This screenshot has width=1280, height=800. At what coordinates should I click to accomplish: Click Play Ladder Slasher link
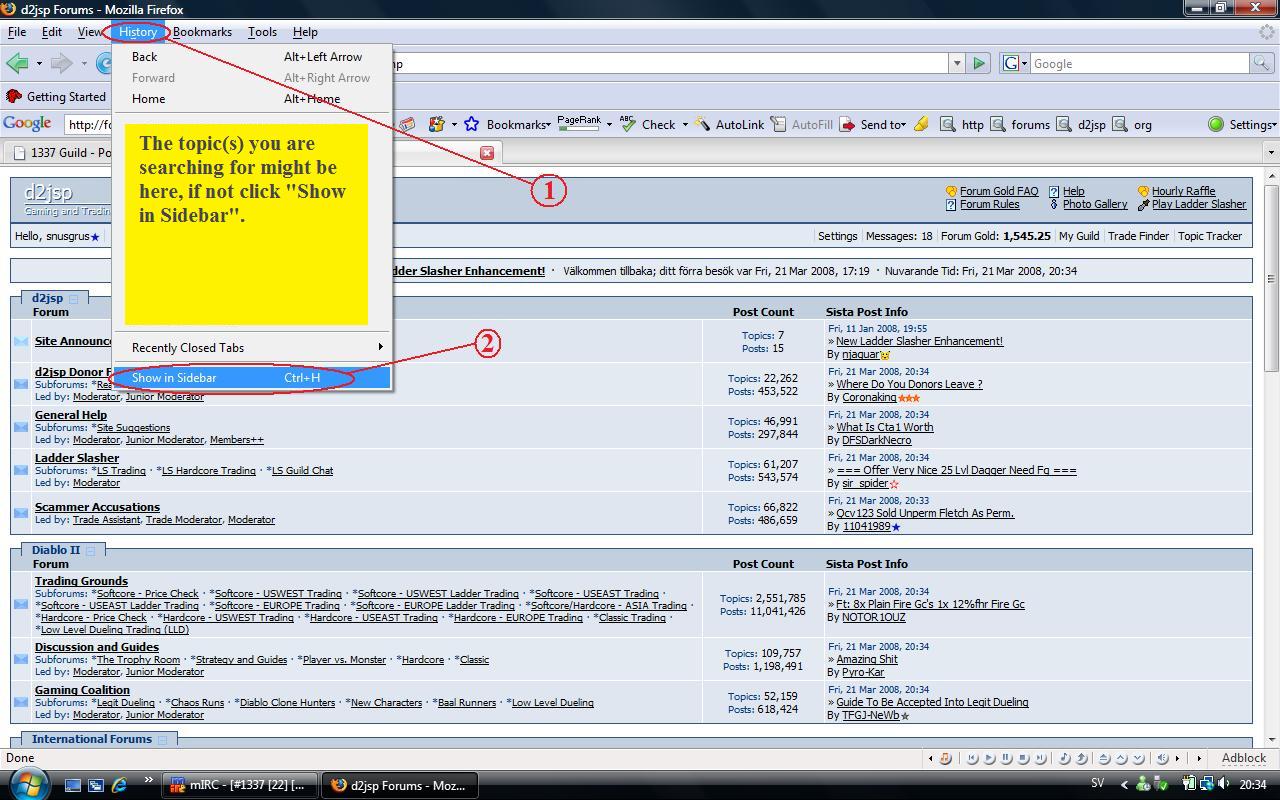[1199, 204]
